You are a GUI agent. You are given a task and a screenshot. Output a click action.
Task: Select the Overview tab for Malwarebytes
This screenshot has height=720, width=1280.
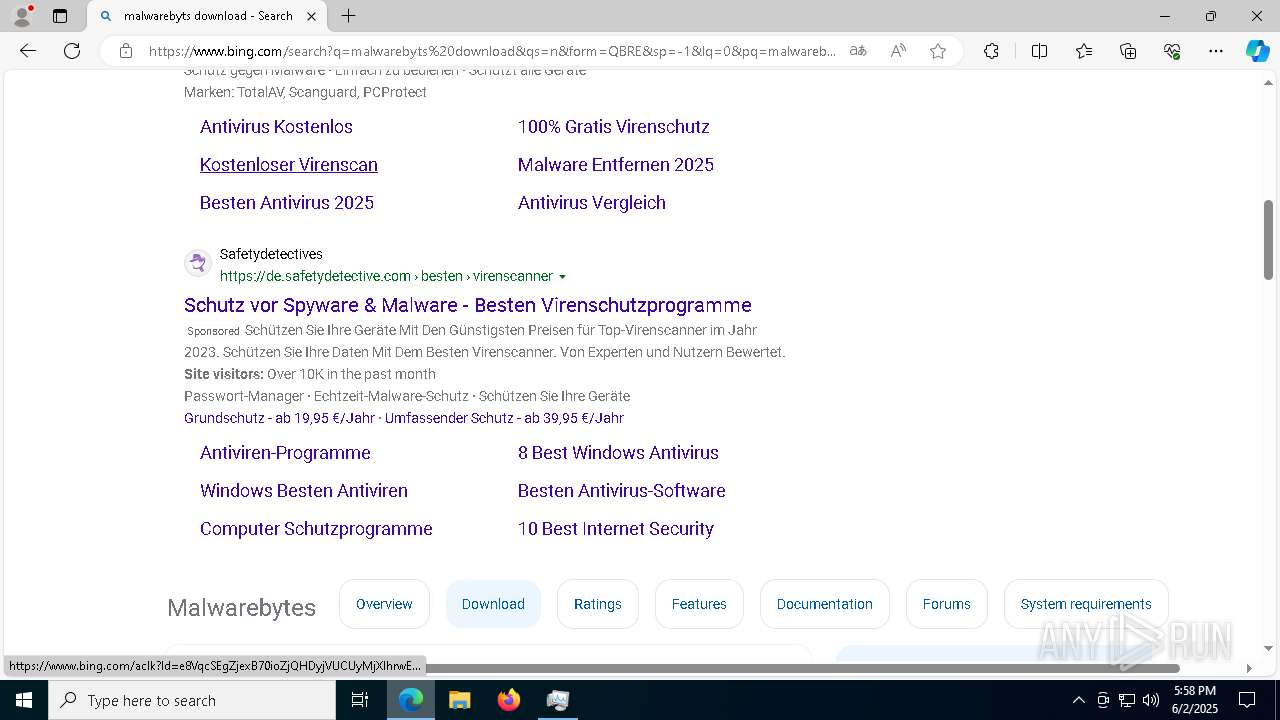[384, 604]
